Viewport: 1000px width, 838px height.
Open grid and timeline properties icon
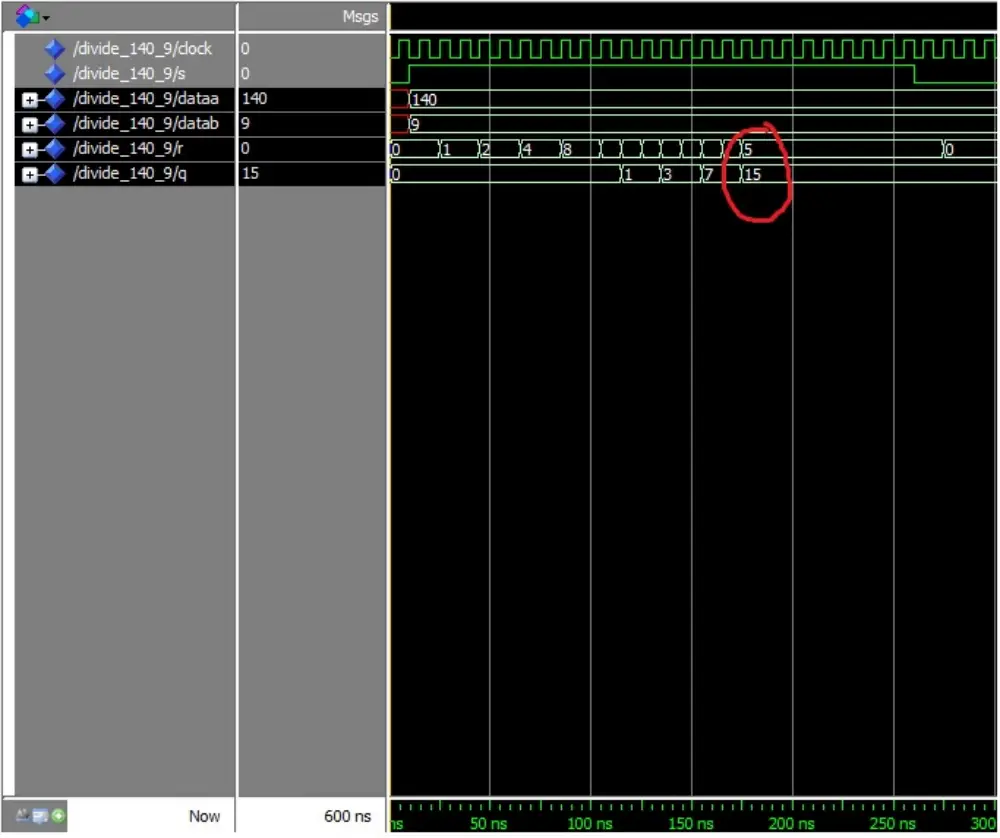40,816
